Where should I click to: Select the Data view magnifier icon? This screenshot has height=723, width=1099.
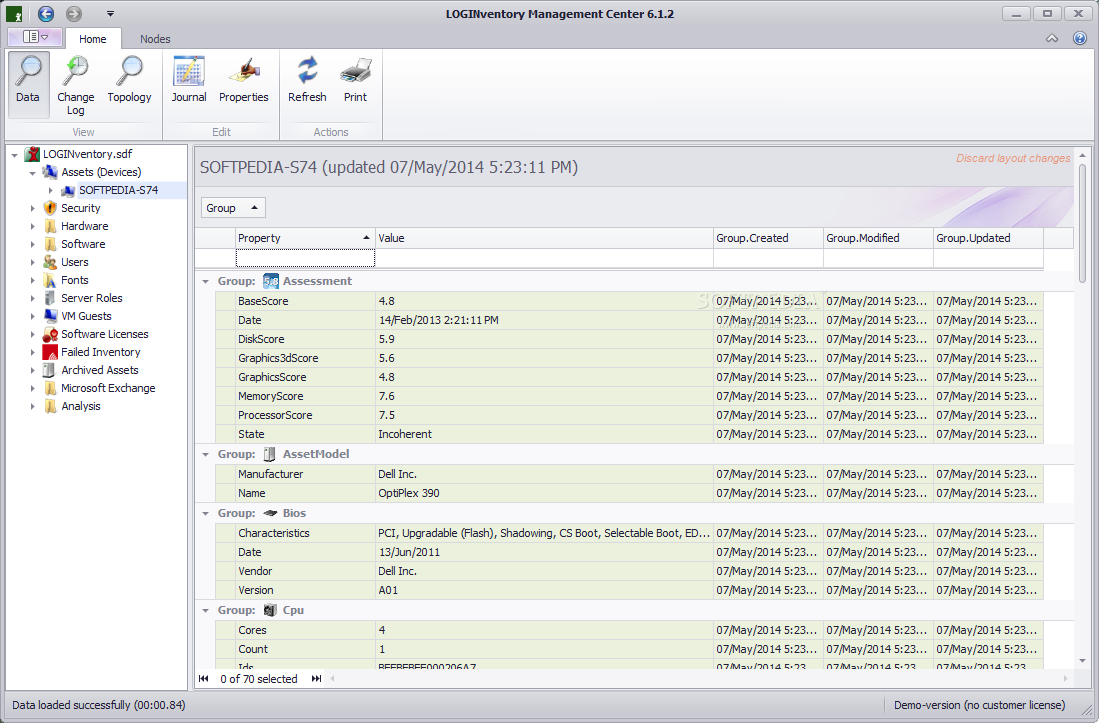pyautogui.click(x=28, y=71)
